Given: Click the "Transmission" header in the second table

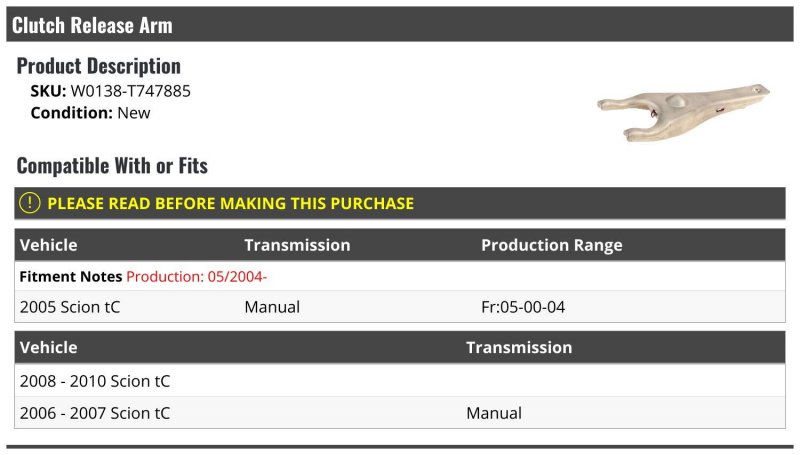Looking at the screenshot, I should pyautogui.click(x=519, y=348).
